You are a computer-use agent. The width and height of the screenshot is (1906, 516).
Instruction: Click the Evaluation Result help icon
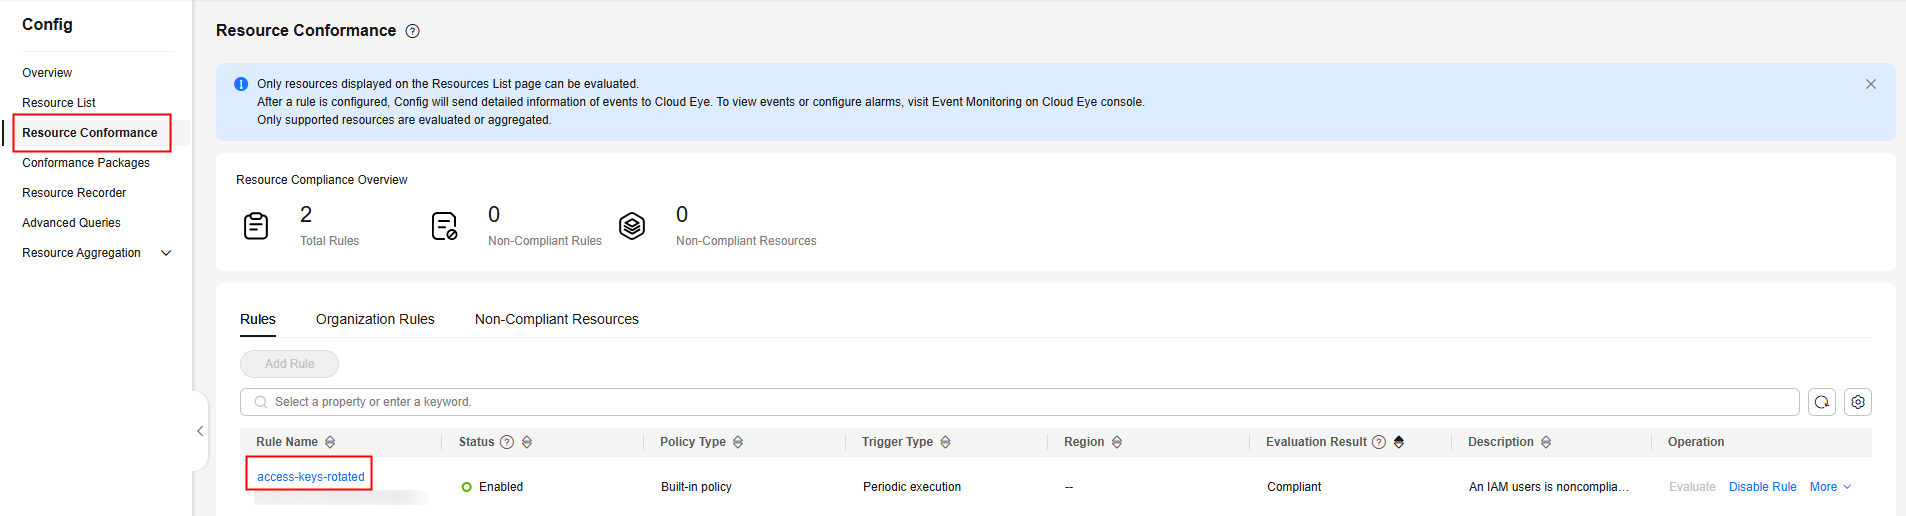1379,442
